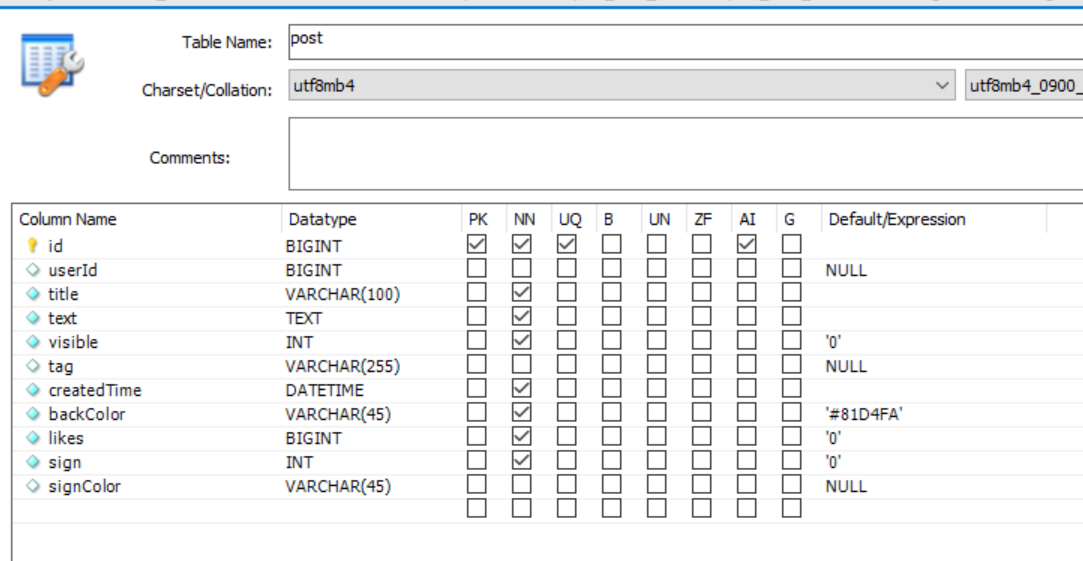Open the utf8mb4_0900 collation dropdown

tap(1024, 85)
